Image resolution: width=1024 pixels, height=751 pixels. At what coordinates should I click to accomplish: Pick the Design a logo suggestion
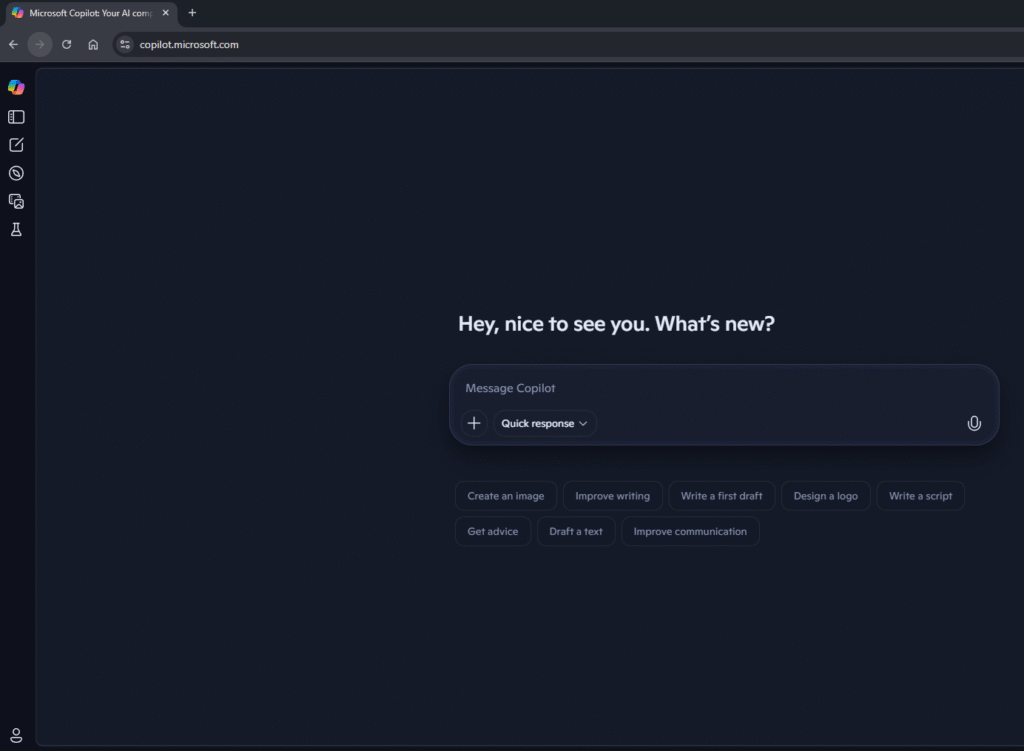click(x=825, y=496)
